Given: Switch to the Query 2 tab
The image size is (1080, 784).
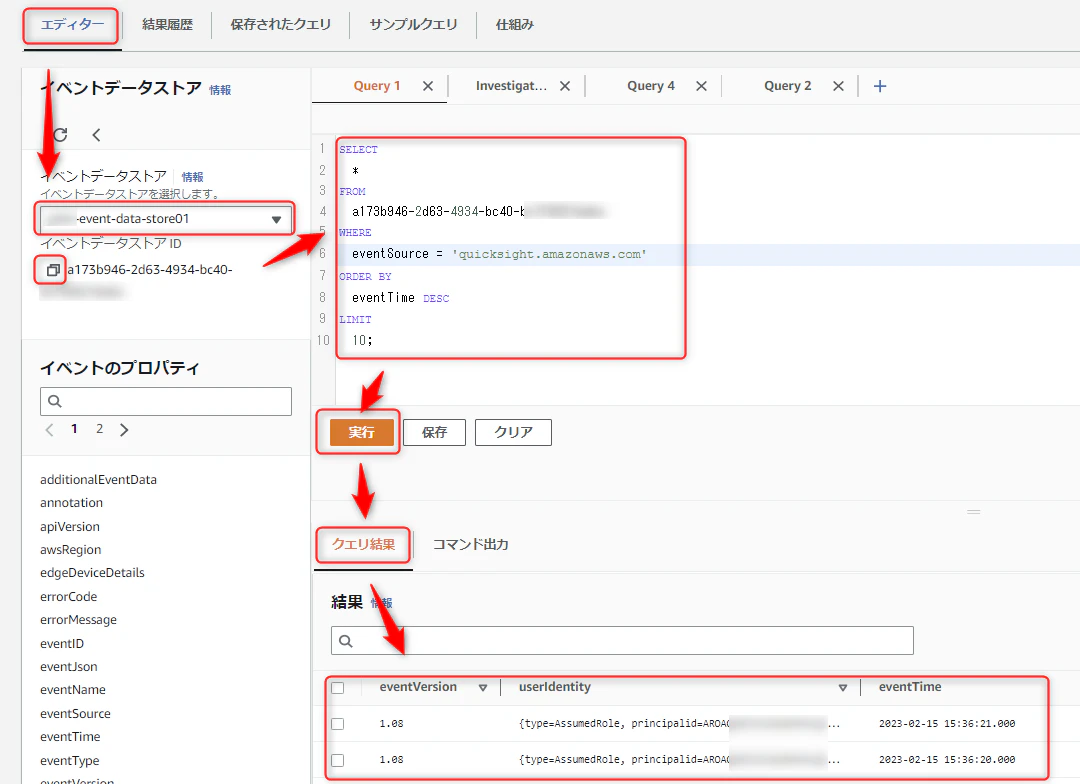Looking at the screenshot, I should point(787,86).
